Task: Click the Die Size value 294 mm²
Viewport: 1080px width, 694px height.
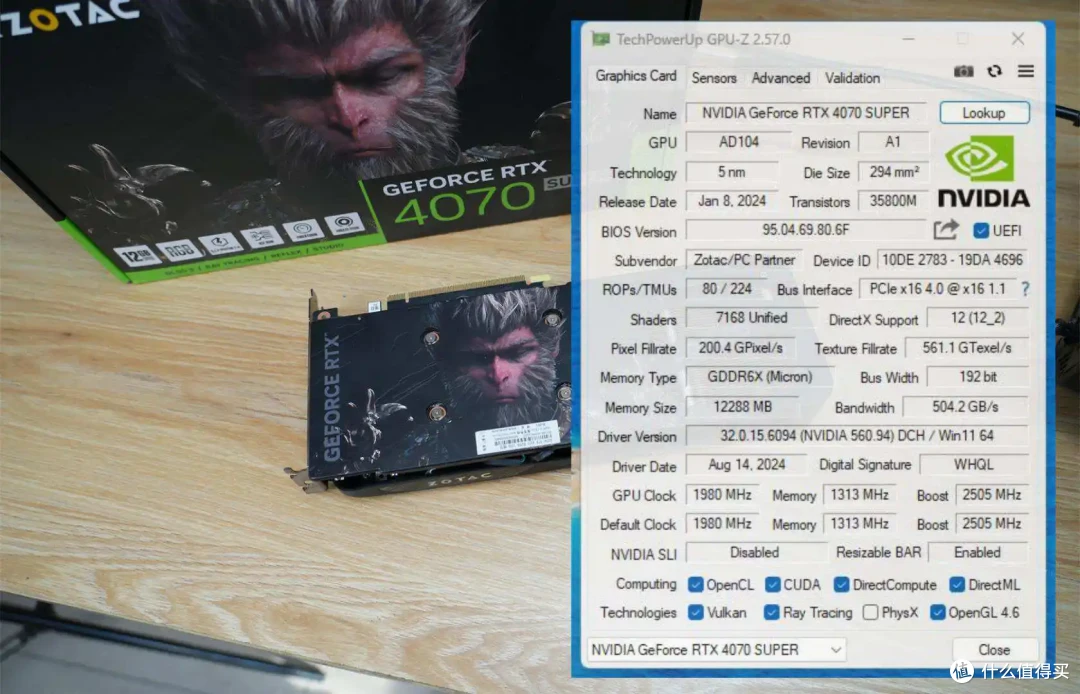Action: click(x=893, y=172)
